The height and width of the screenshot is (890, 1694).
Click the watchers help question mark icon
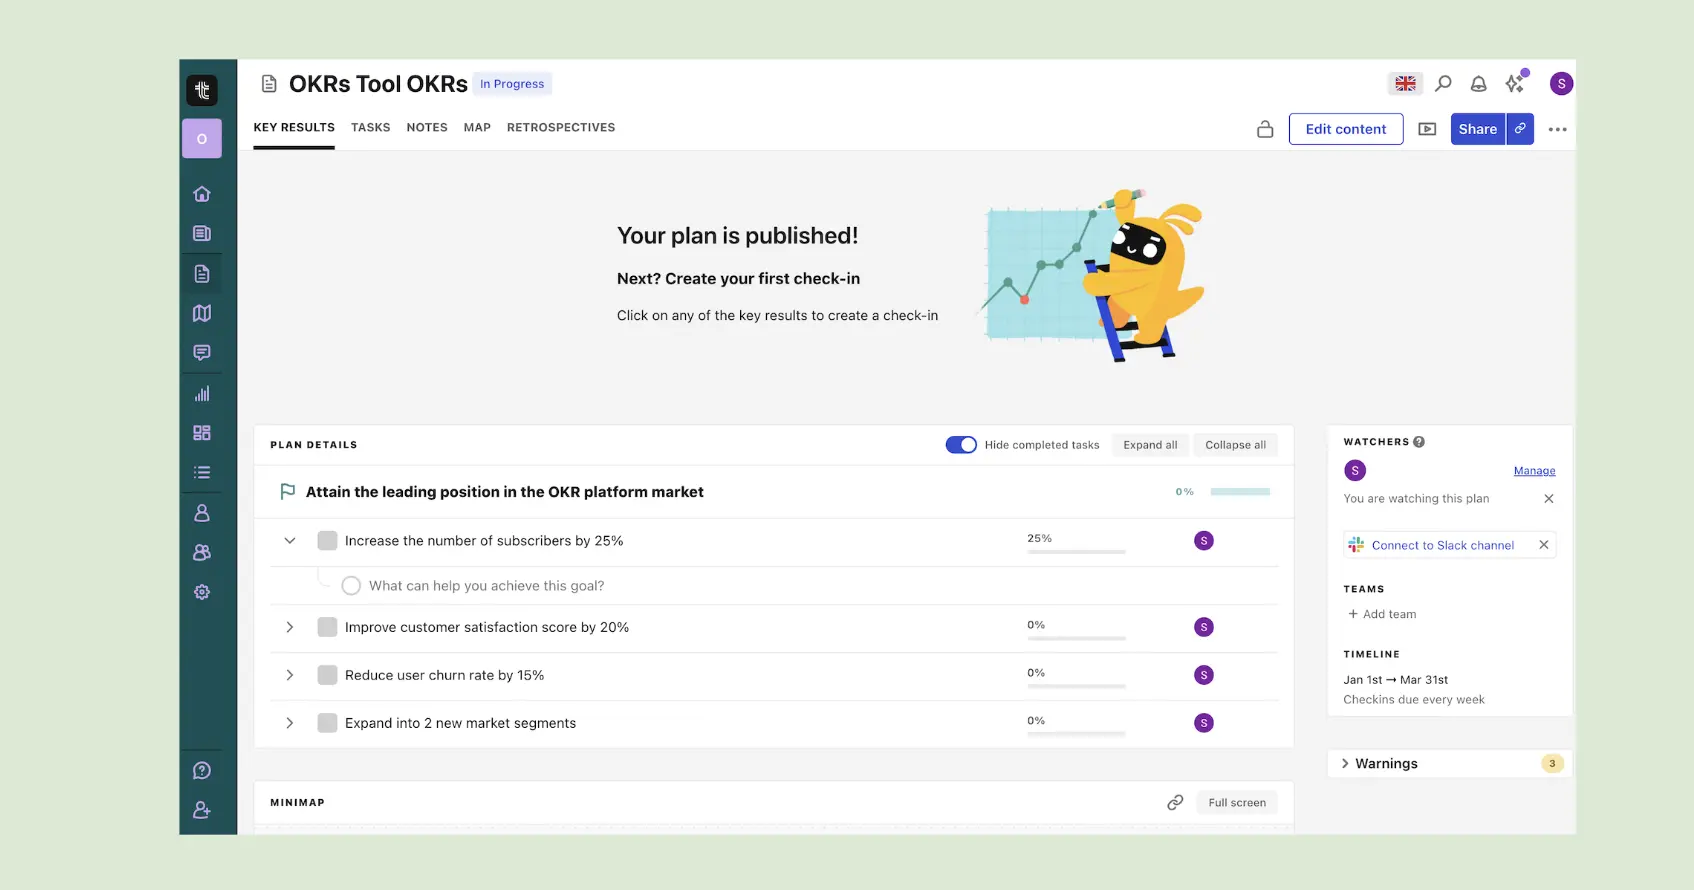click(1419, 442)
